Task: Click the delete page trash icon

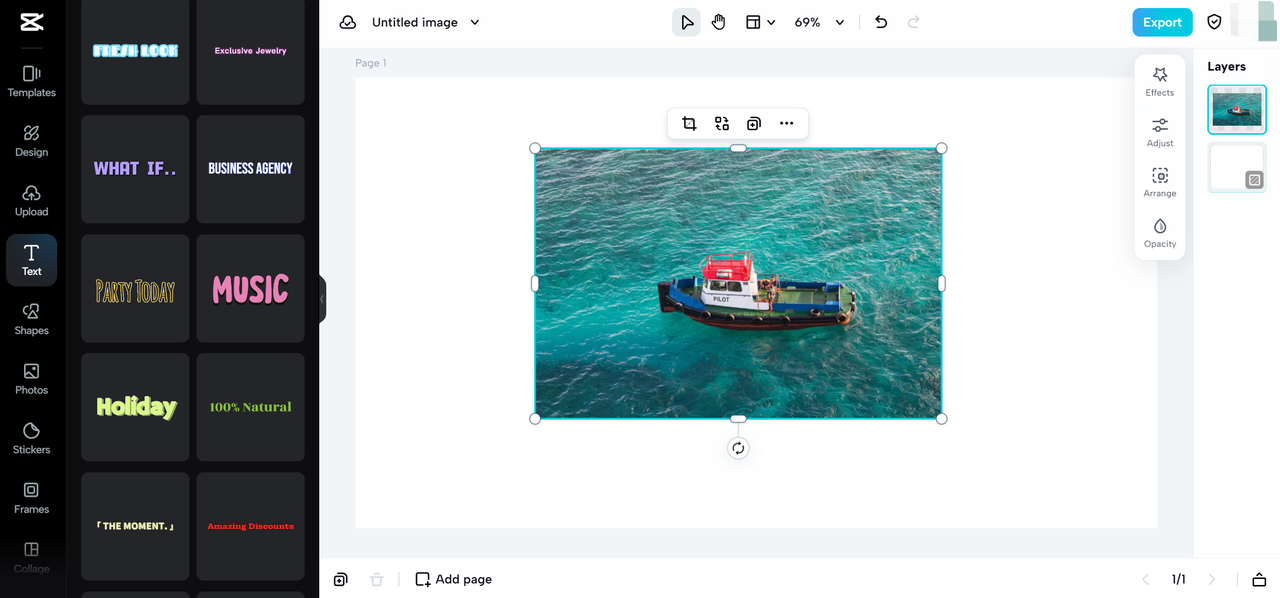Action: point(377,579)
